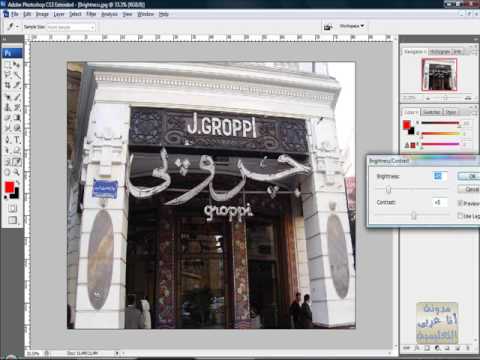480x360 pixels.
Task: Select the Clone Stamp tool
Action: tap(8, 107)
